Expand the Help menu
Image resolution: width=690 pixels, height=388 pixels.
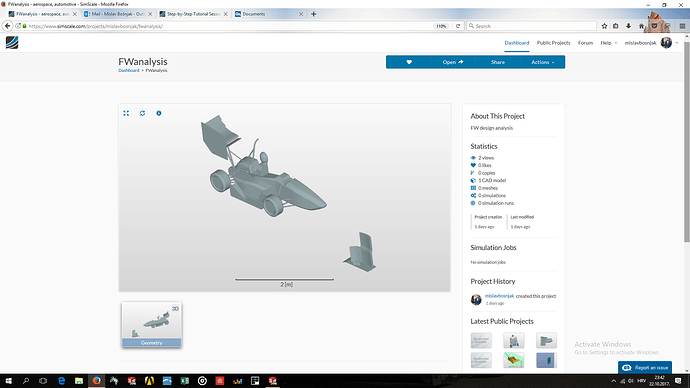[609, 43]
